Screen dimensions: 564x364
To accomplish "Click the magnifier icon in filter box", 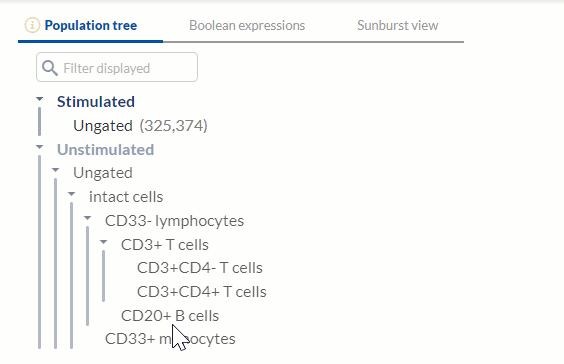I will (50, 68).
